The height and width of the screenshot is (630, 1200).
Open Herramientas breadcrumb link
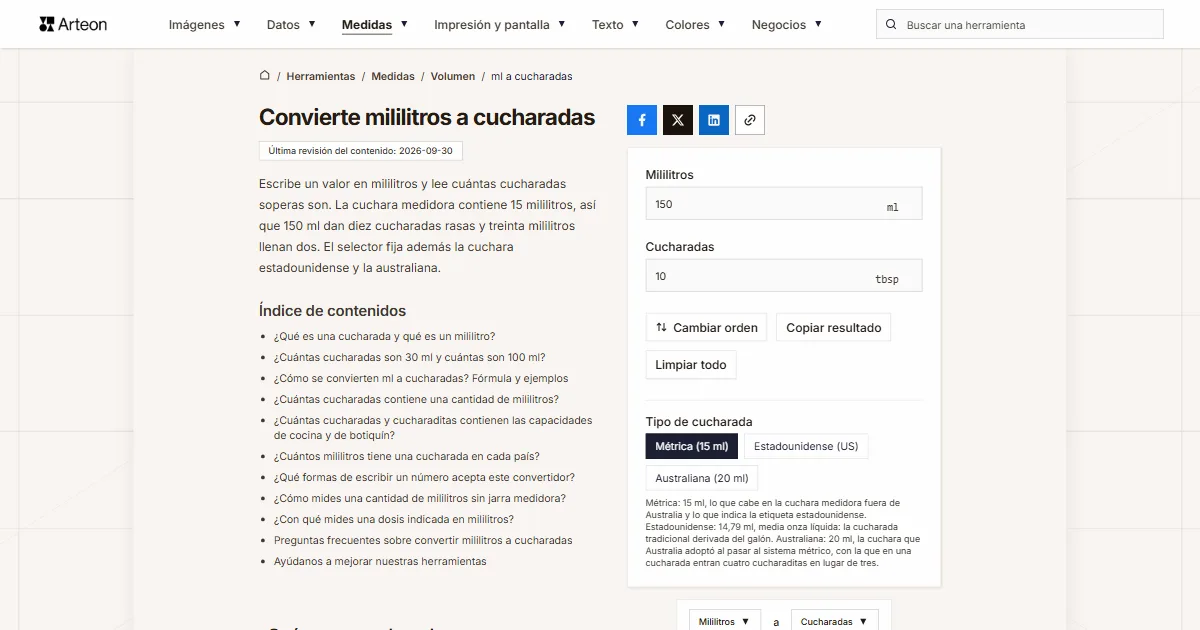coord(321,76)
